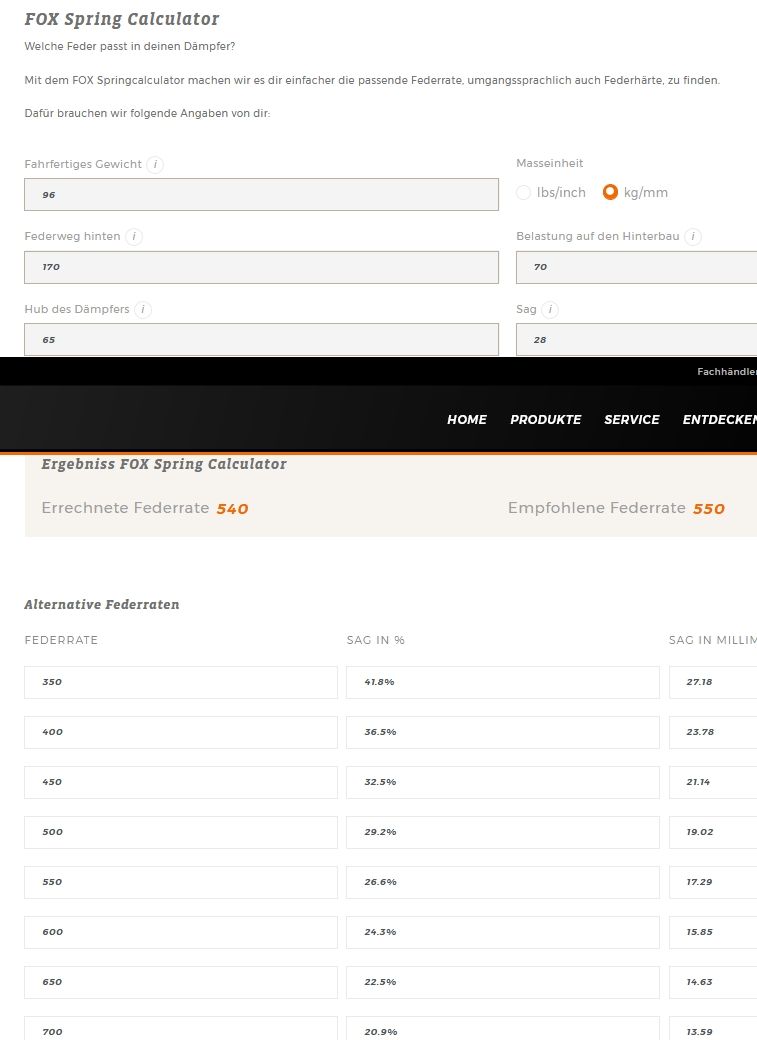Viewport: 757px width, 1040px height.
Task: Click the Fahrfertiges Gewicht field with 96
Action: tap(261, 195)
